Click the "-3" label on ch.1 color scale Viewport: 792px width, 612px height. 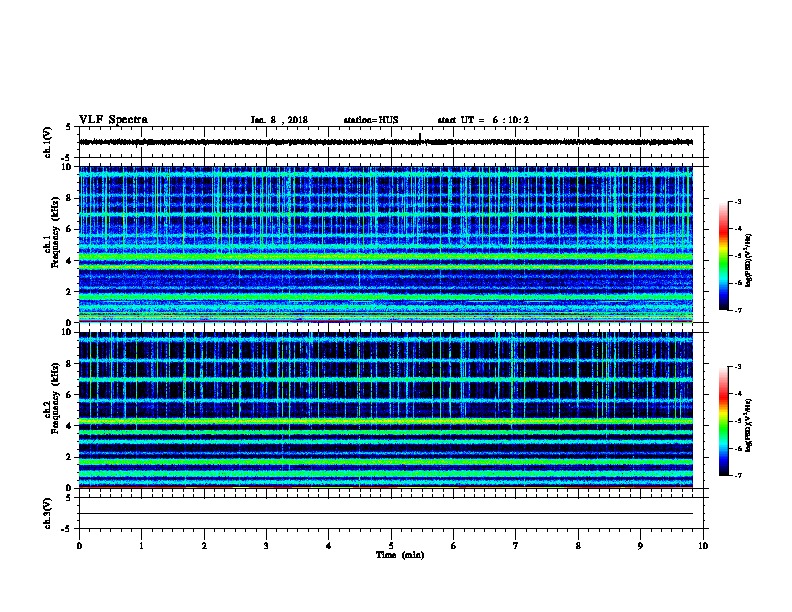(x=737, y=201)
